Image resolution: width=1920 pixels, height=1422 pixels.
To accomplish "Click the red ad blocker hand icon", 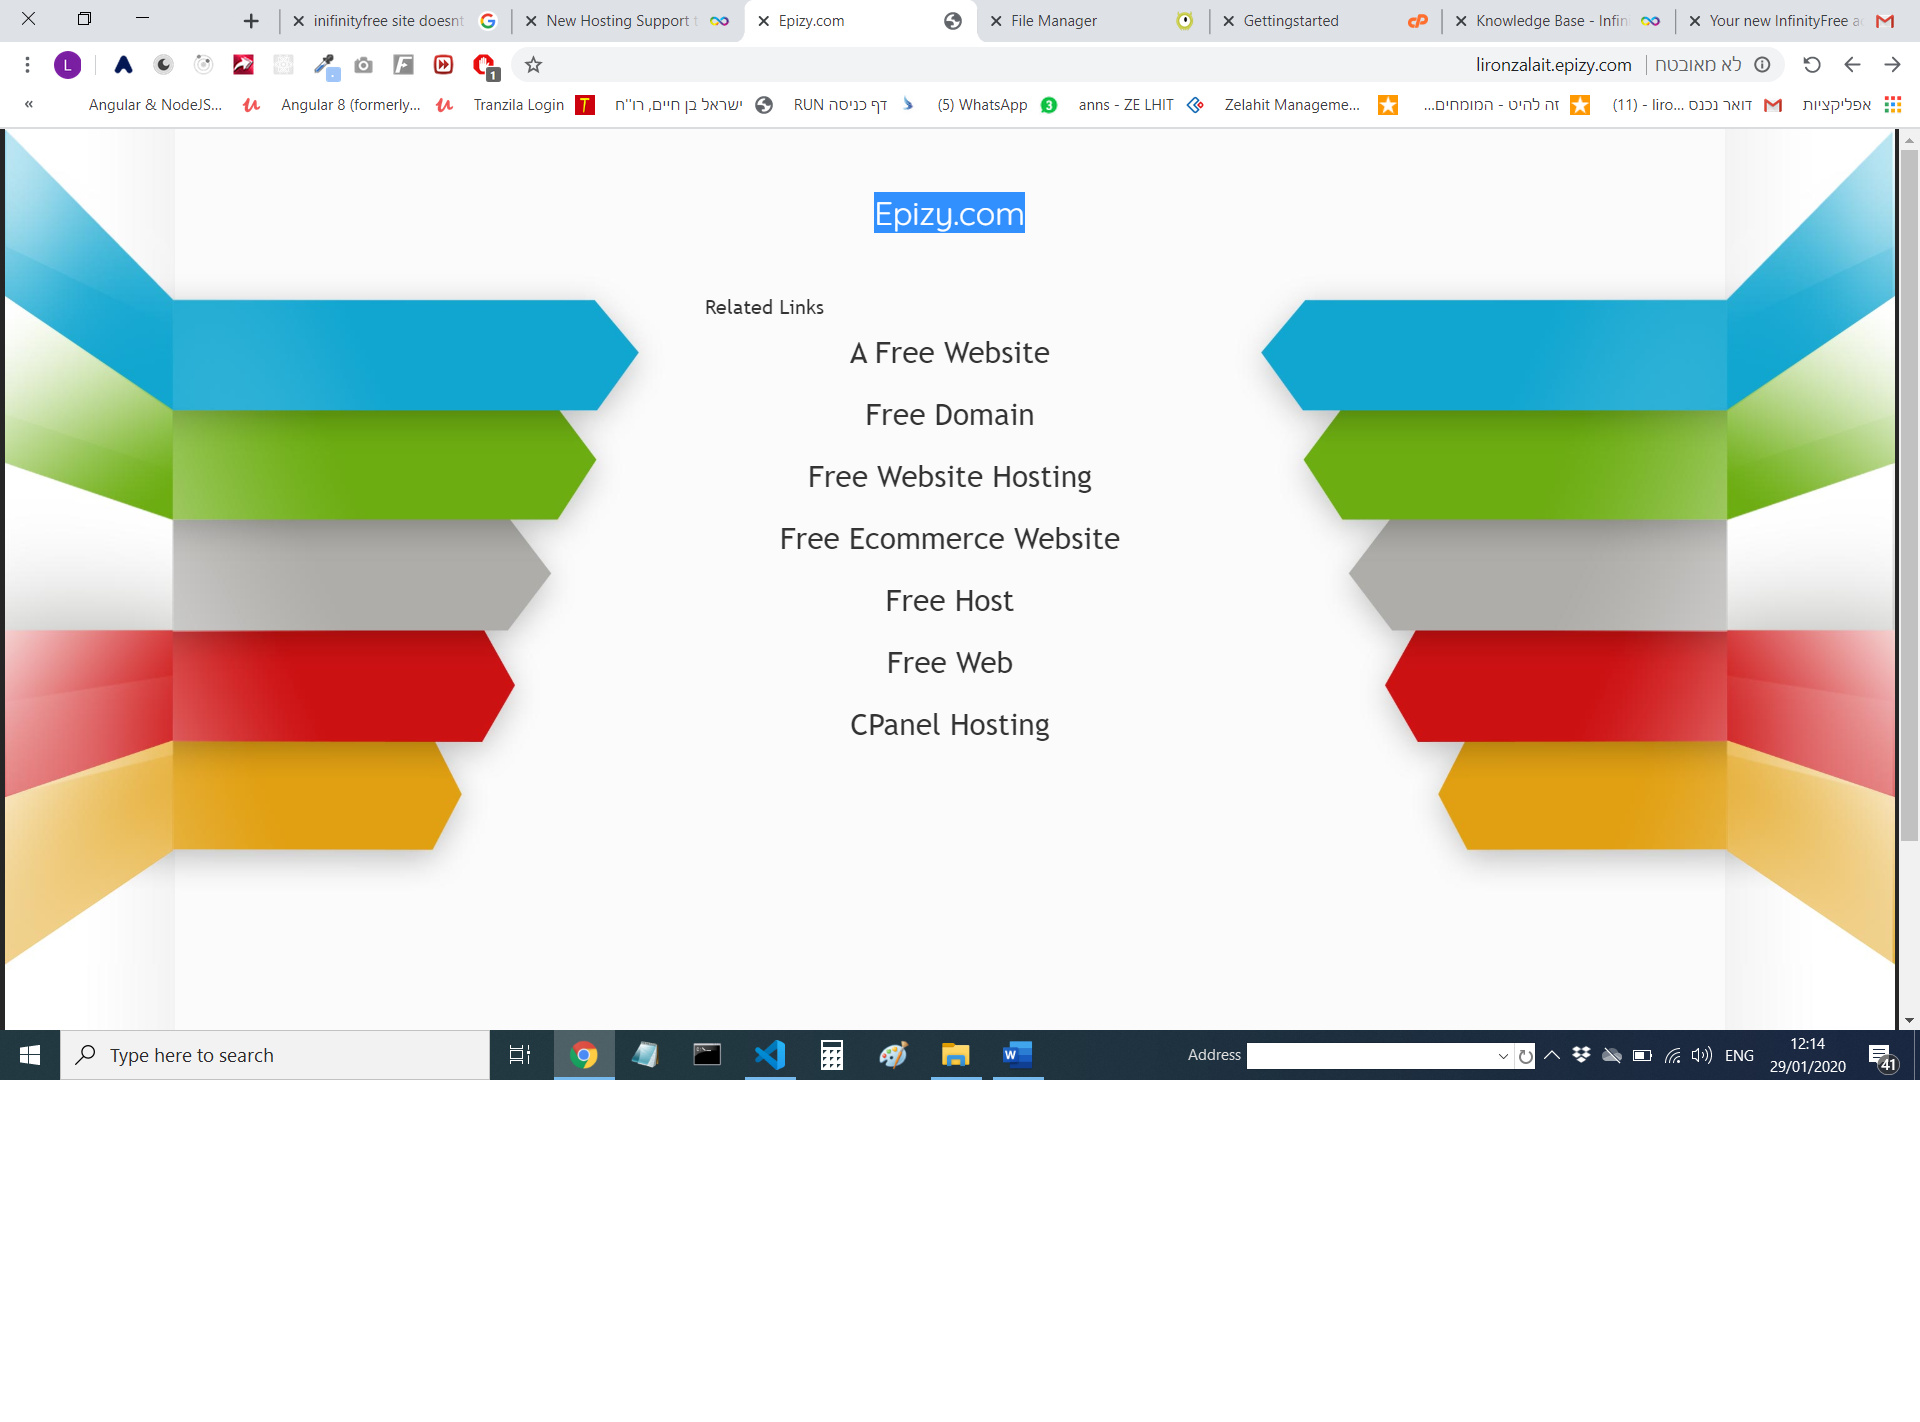I will tap(484, 65).
